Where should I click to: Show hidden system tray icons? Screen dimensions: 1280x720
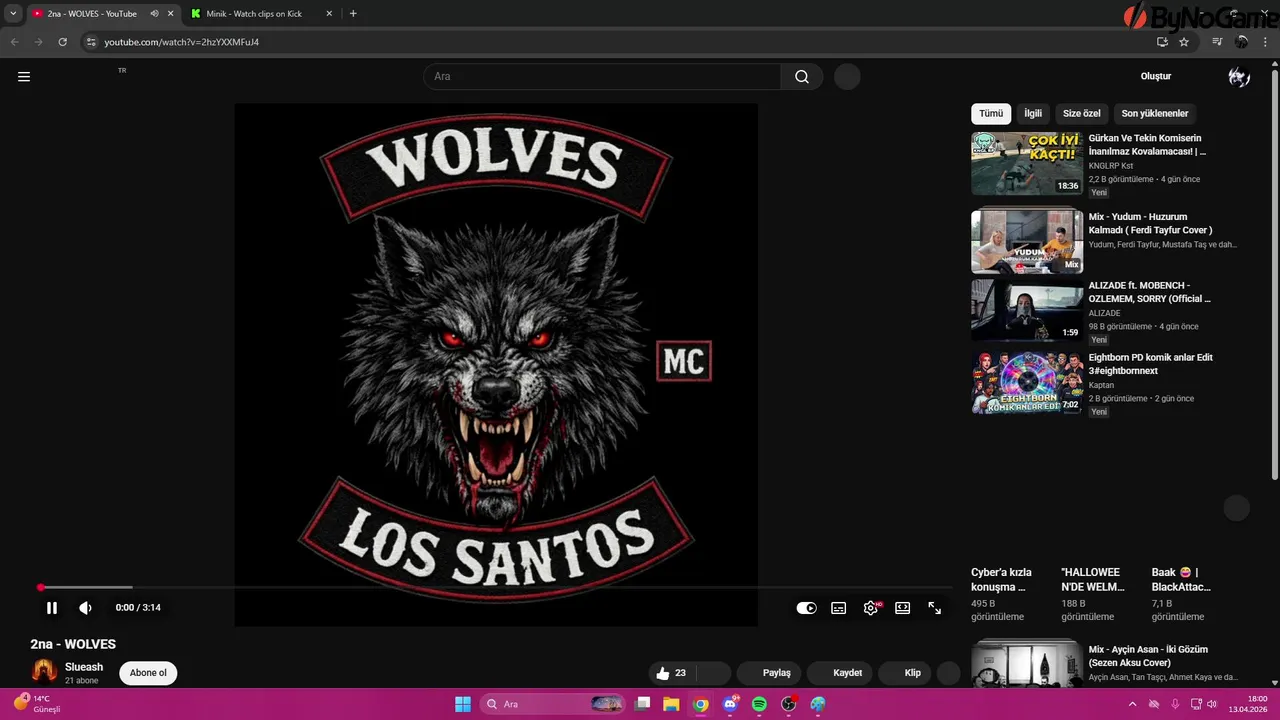(x=1133, y=704)
